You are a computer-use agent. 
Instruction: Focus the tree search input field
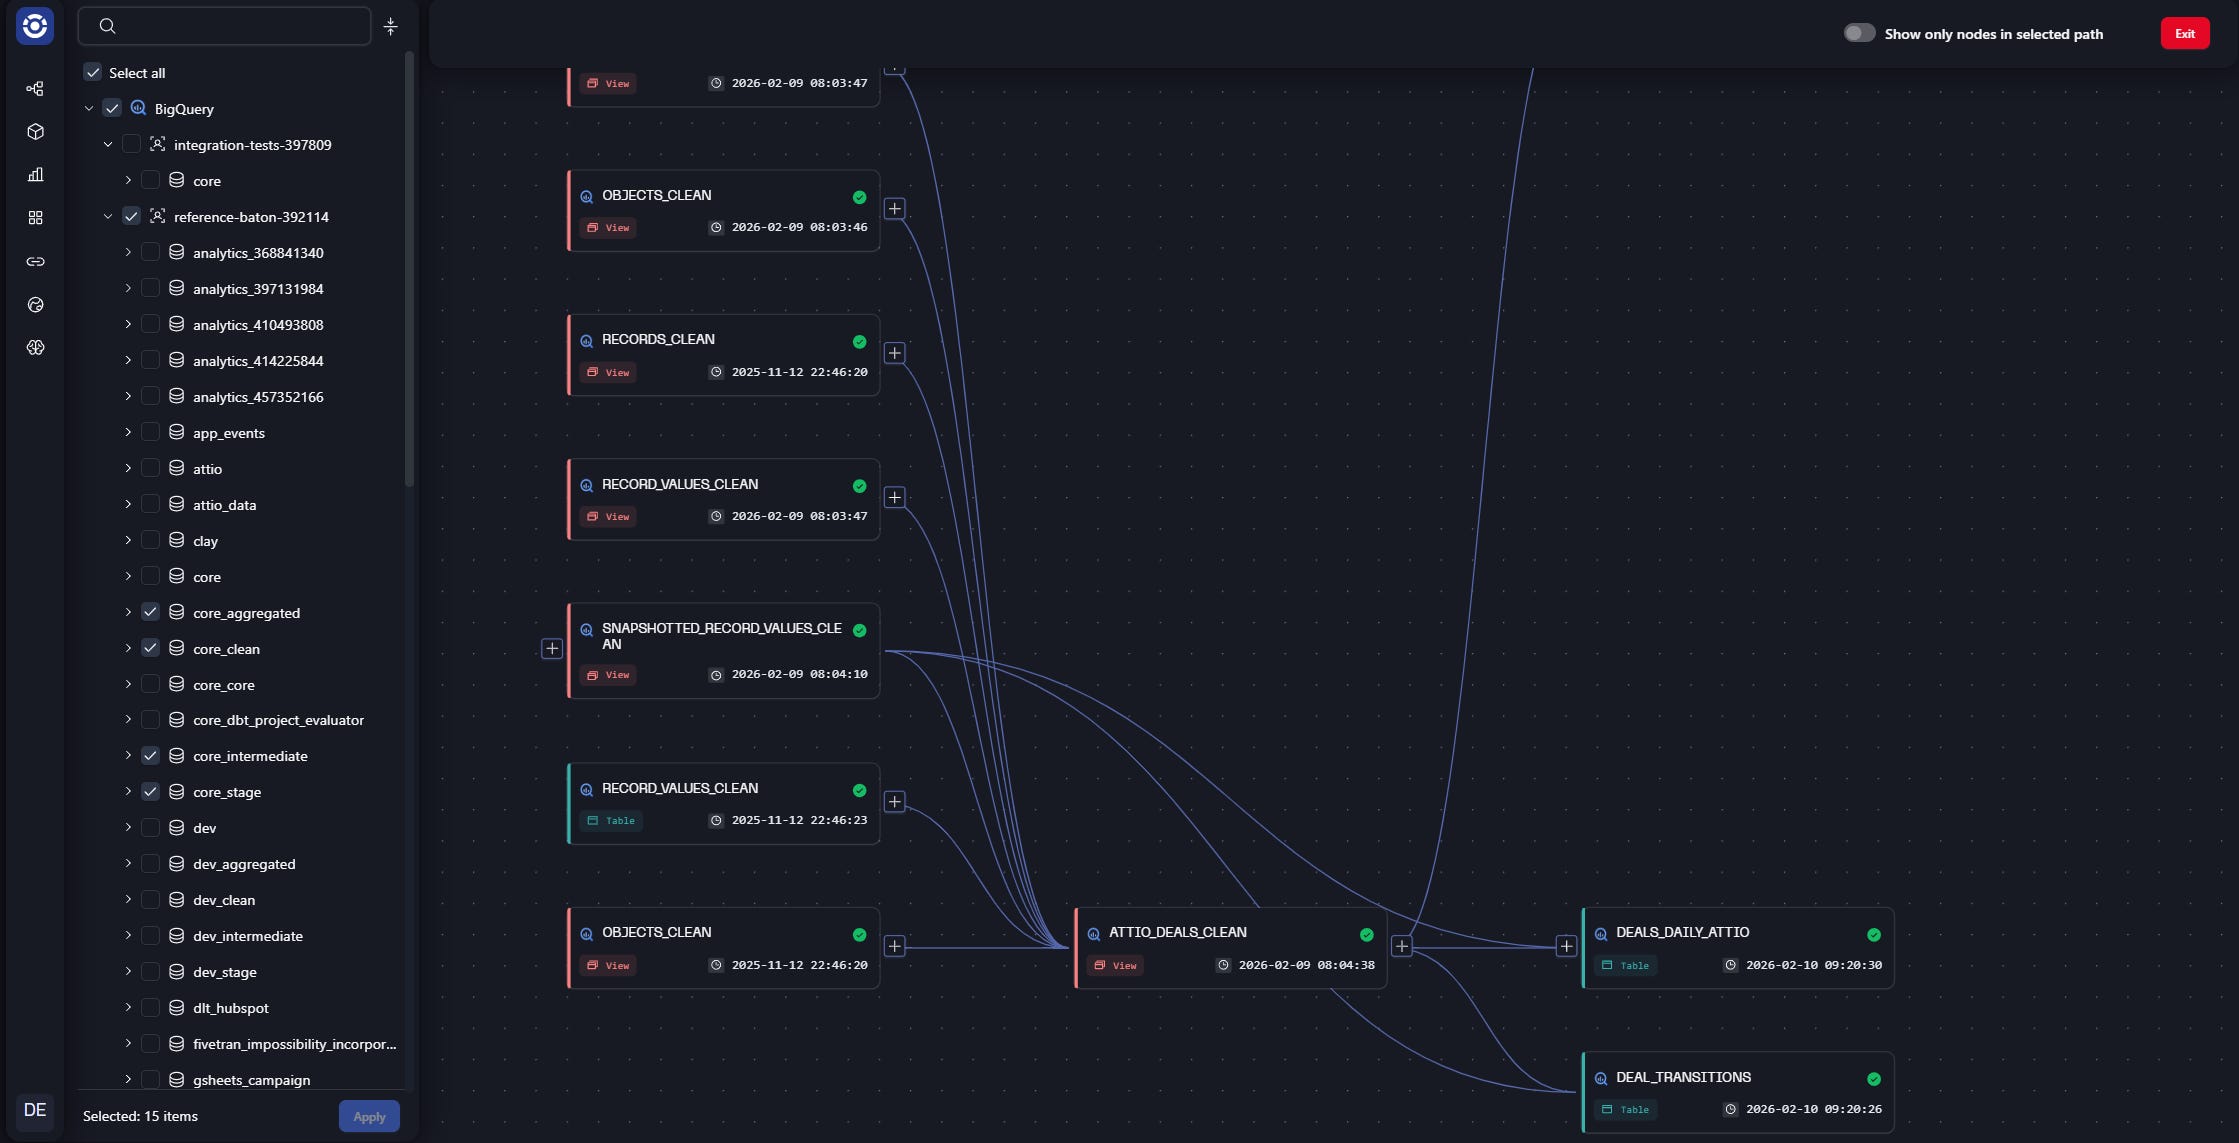point(240,27)
